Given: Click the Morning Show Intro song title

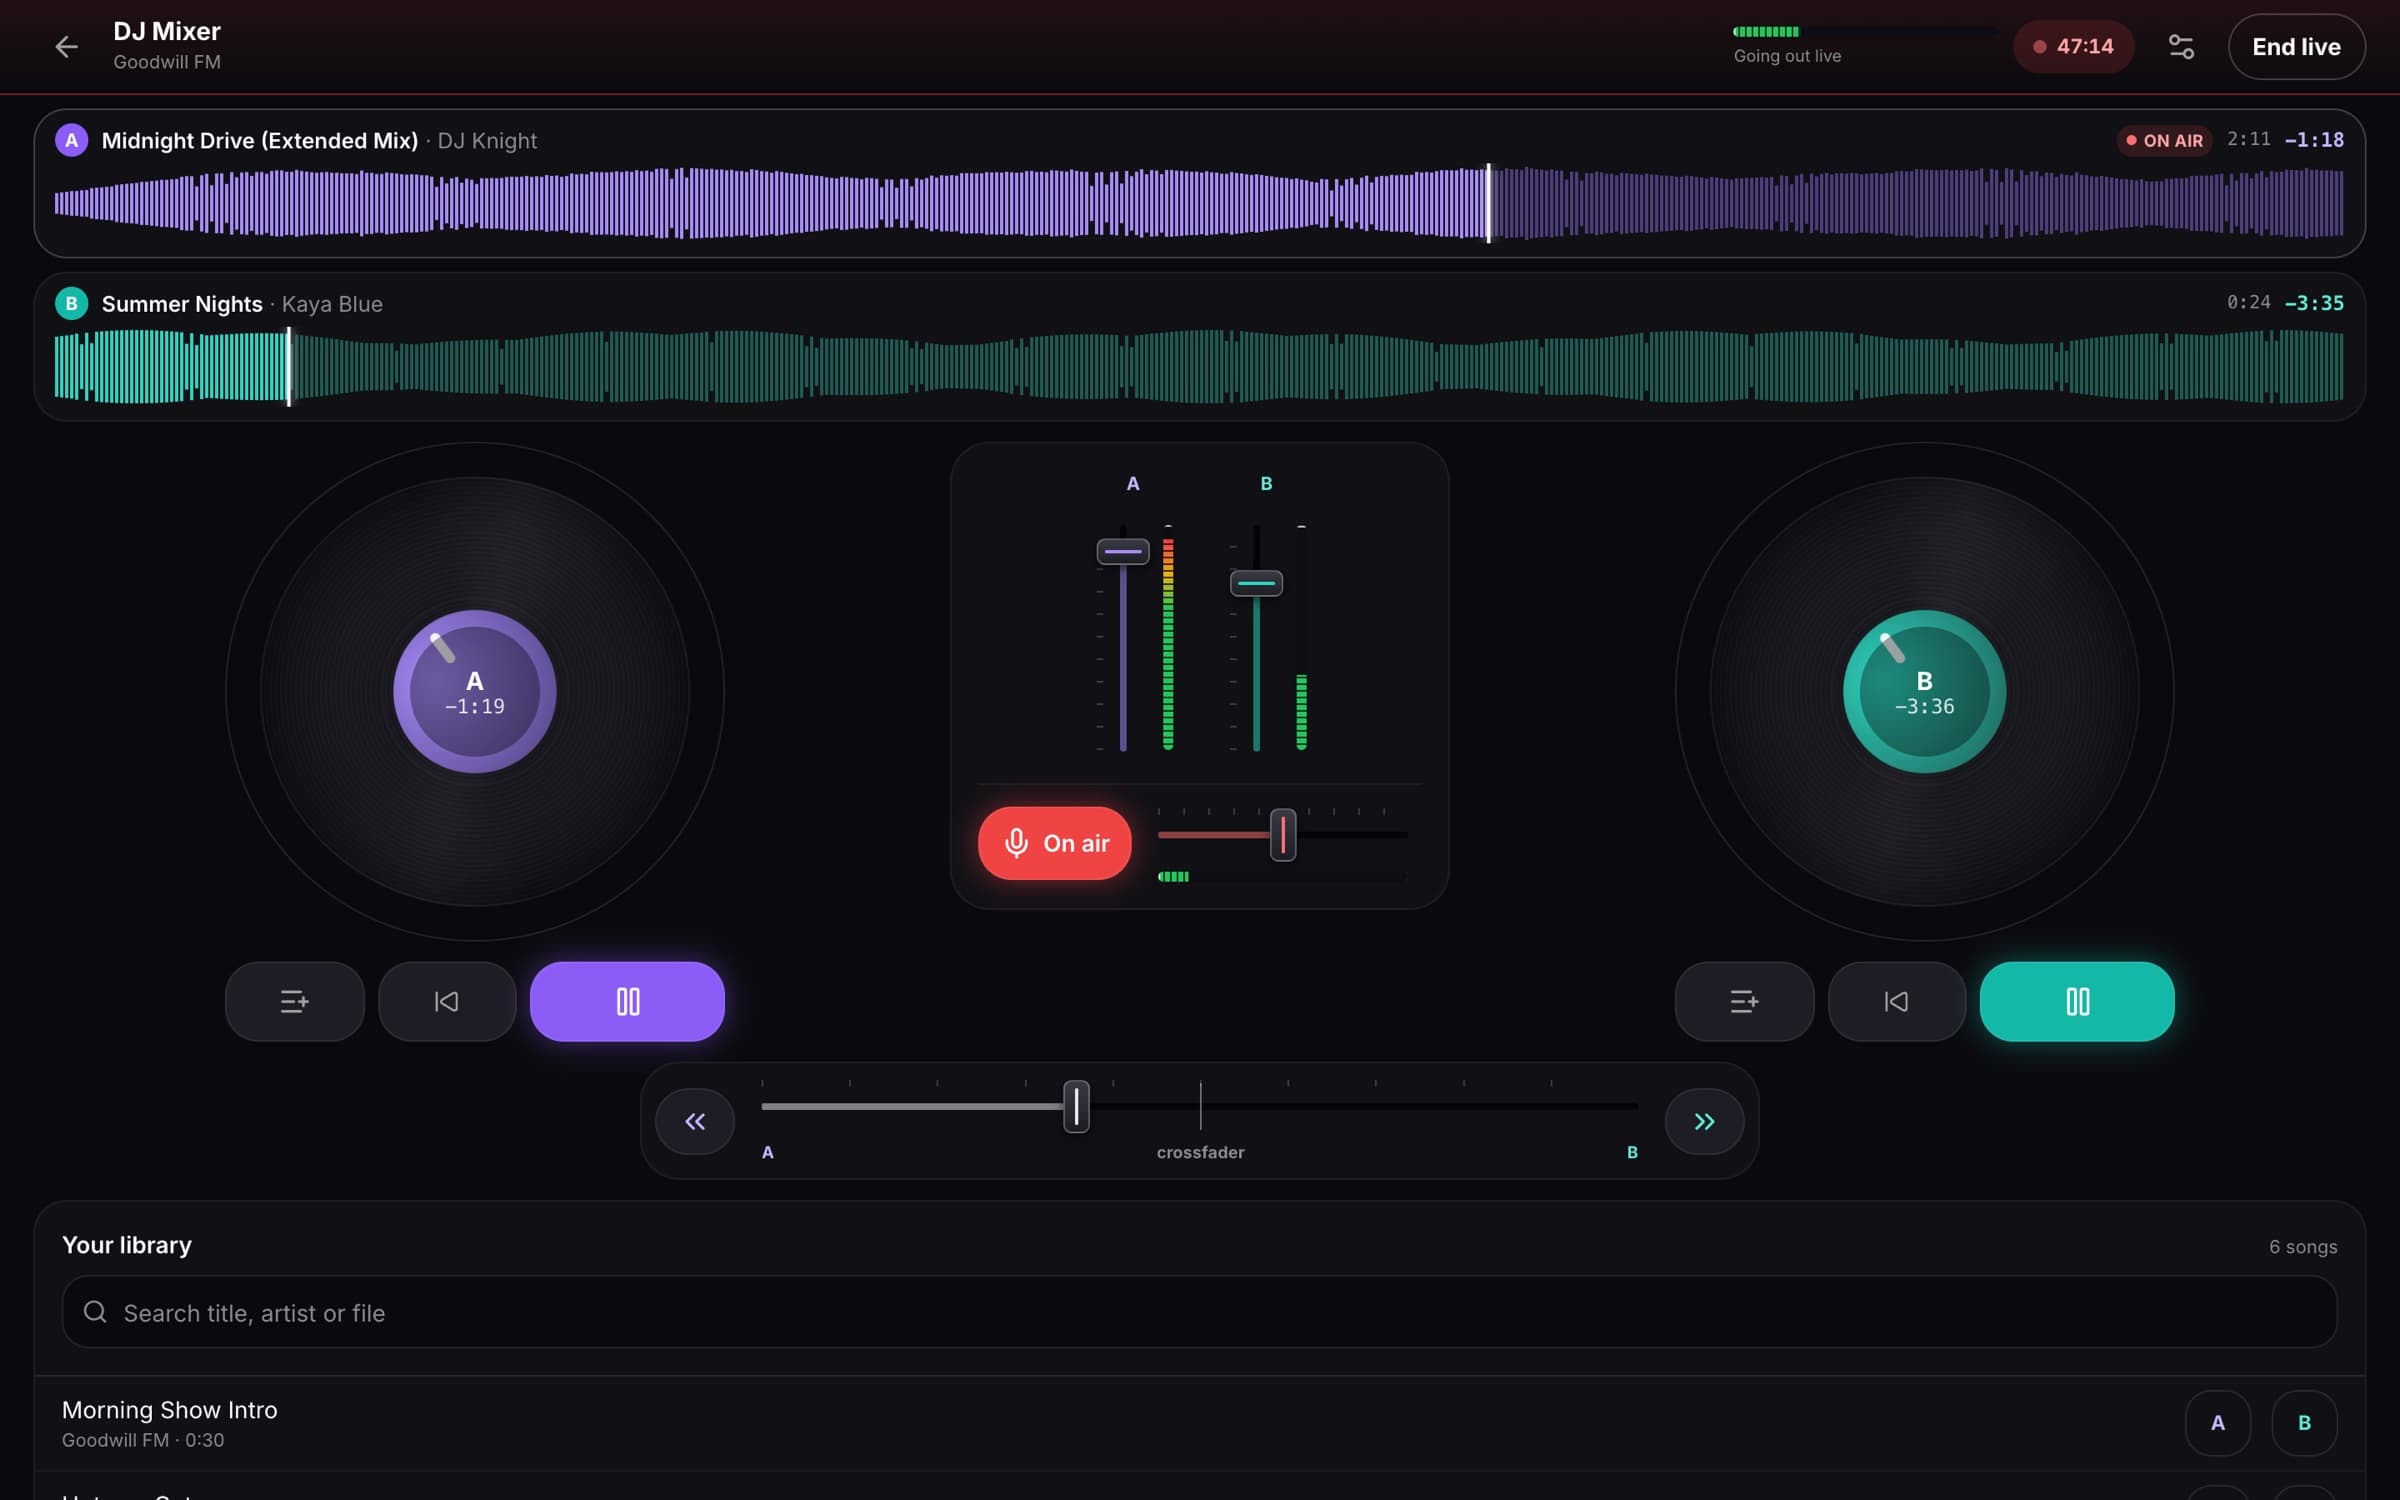Looking at the screenshot, I should (170, 1410).
